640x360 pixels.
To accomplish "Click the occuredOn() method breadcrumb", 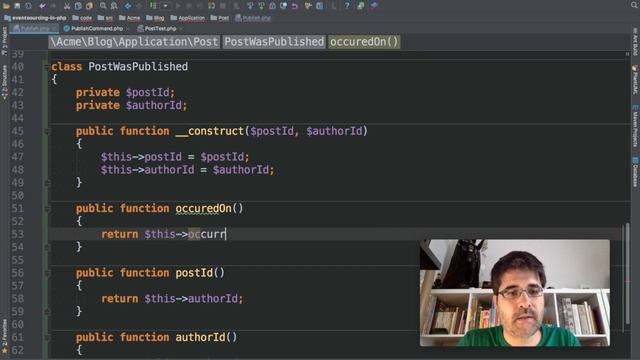I will pos(364,42).
